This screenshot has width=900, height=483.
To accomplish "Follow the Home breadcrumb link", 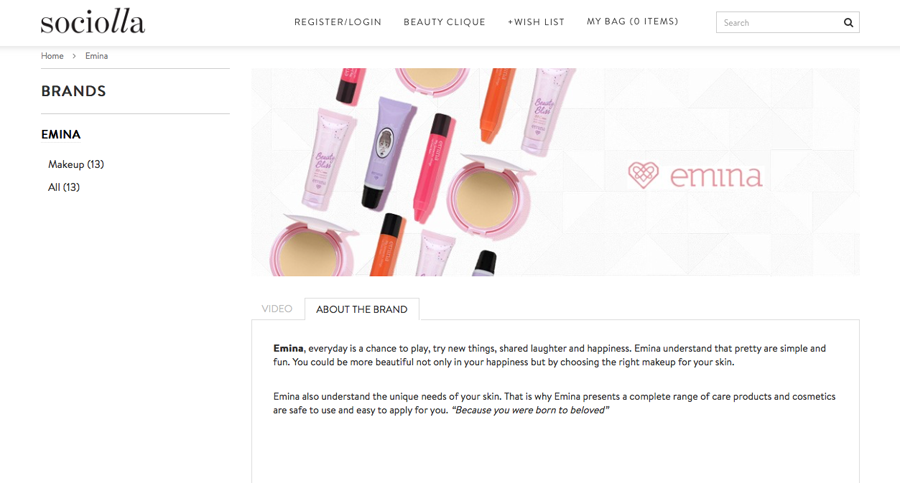I will click(x=52, y=56).
